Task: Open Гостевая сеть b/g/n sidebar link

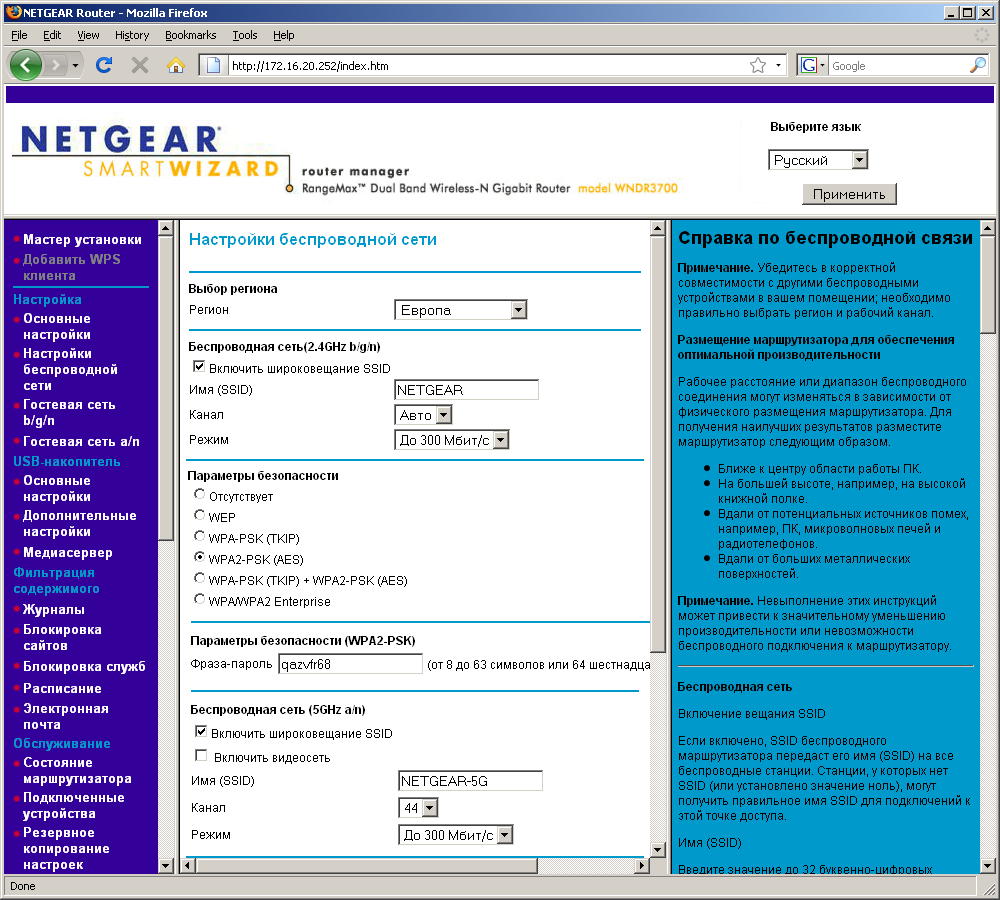Action: (69, 413)
